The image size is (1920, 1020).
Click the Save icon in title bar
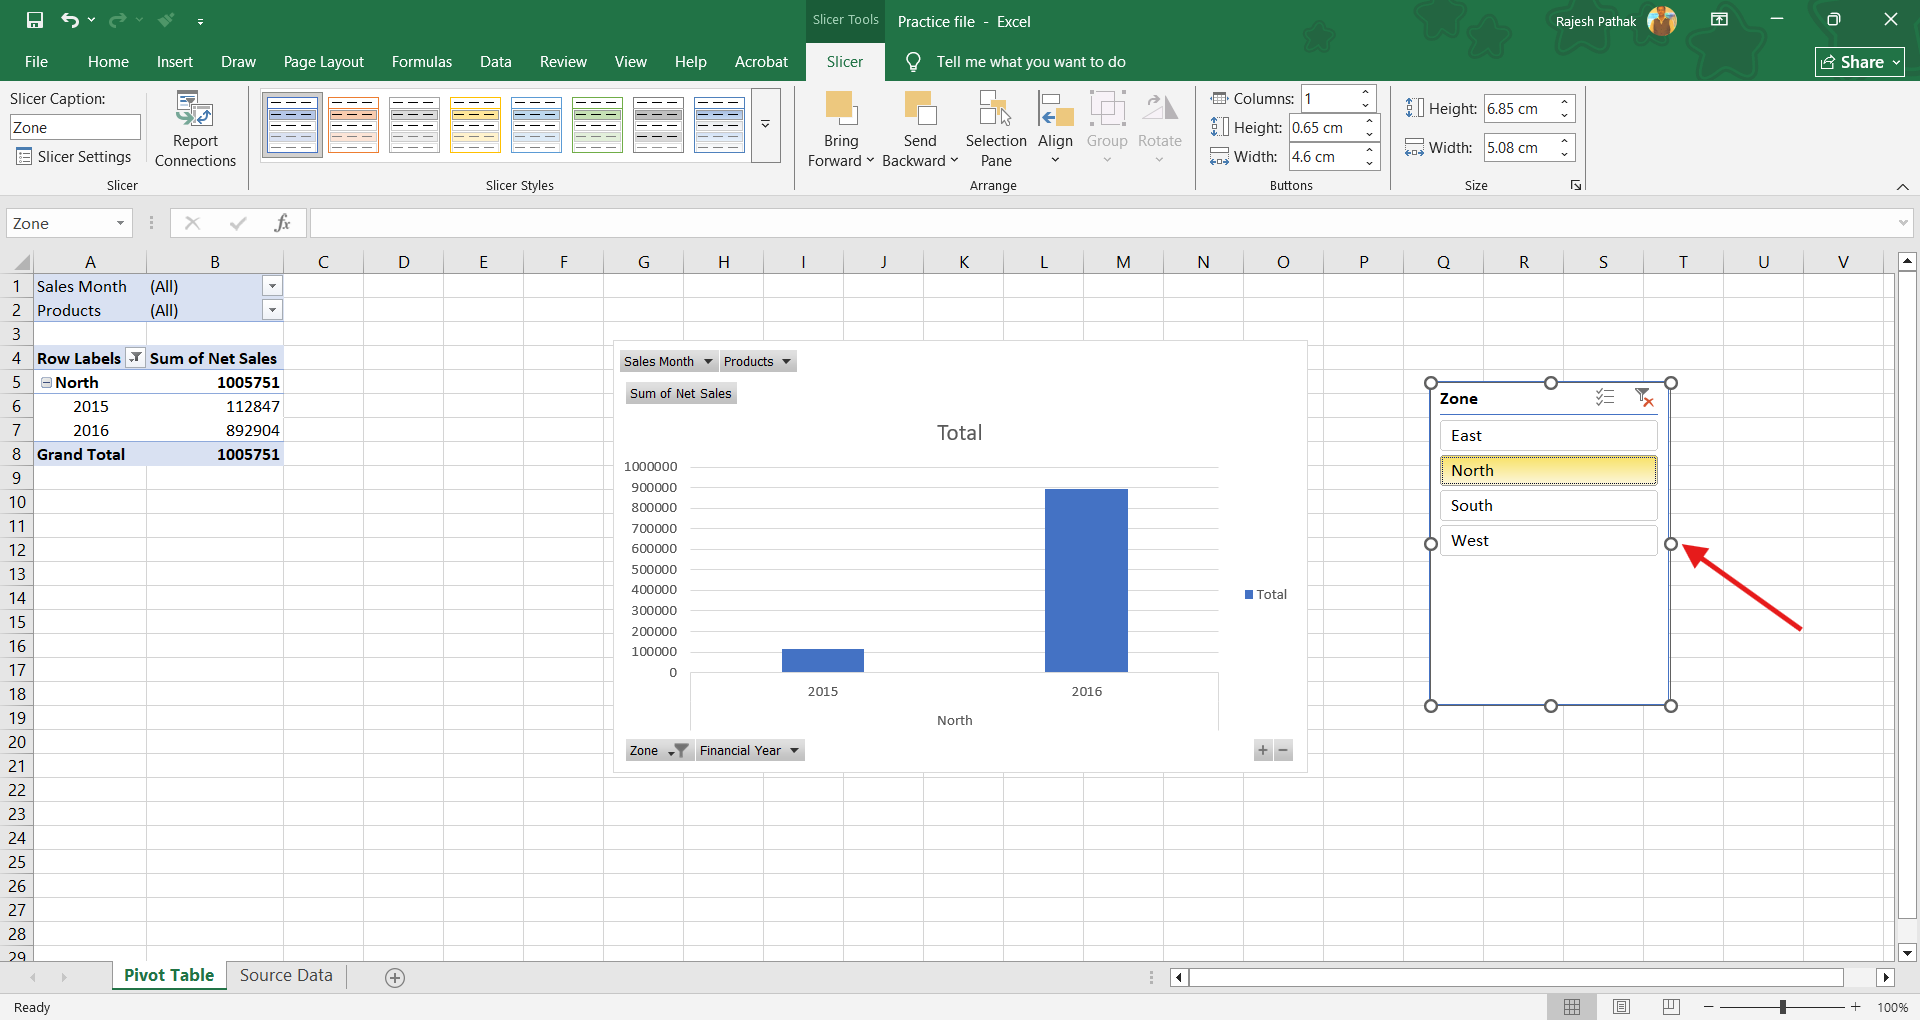(35, 20)
